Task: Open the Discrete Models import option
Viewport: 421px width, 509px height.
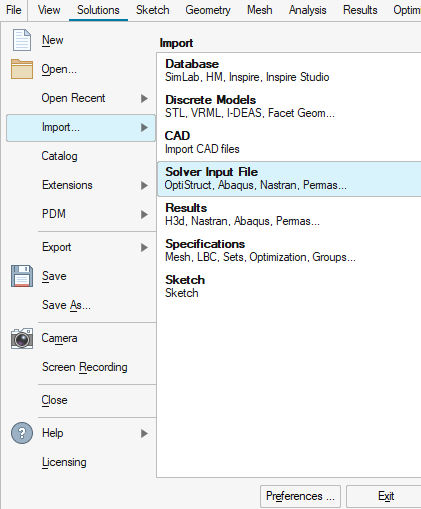Action: tap(289, 106)
